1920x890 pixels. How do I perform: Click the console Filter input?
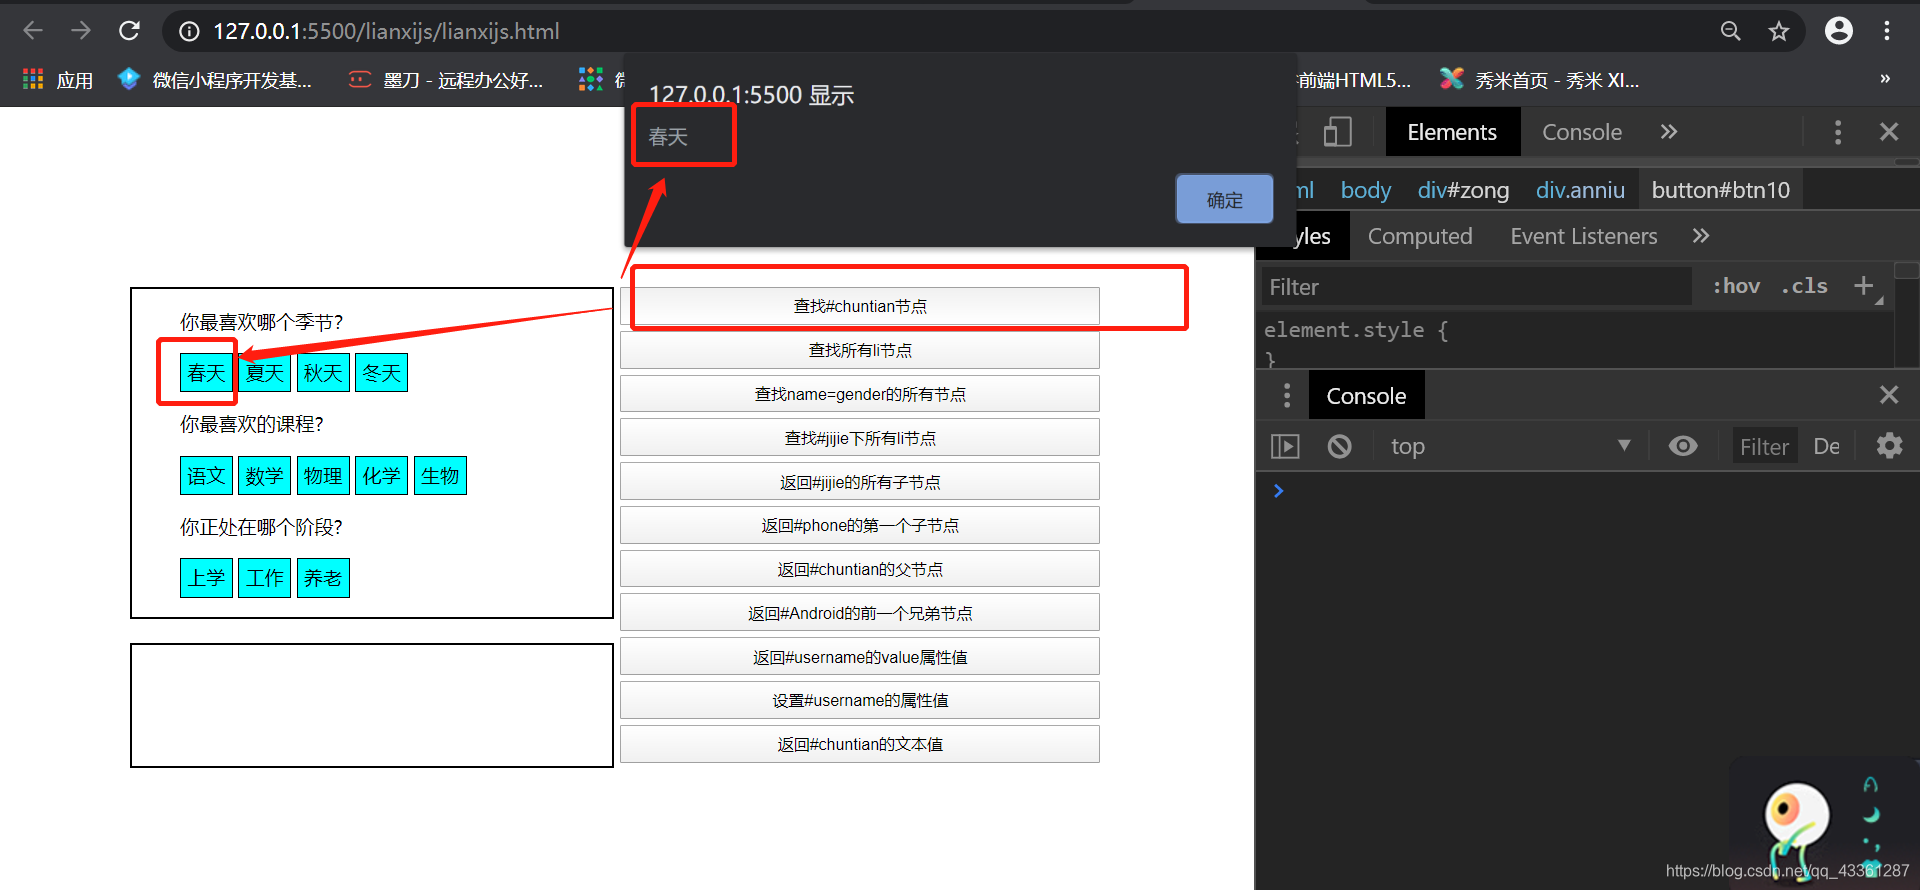[1765, 446]
